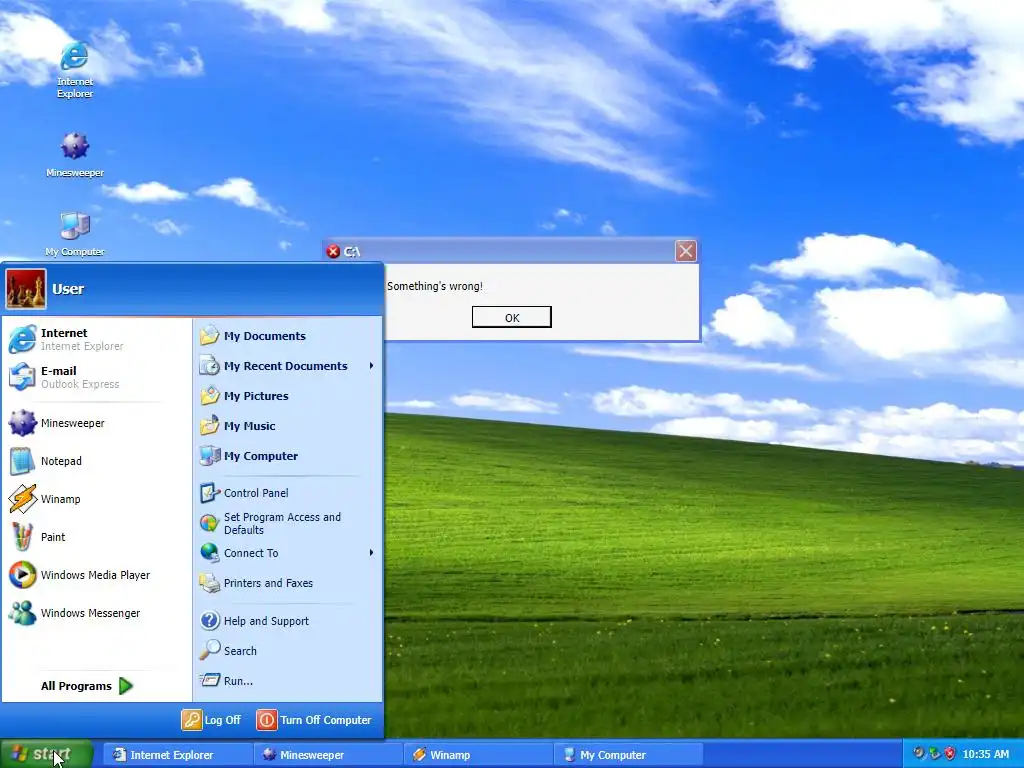Click the Help and Support question icon

[x=209, y=620]
